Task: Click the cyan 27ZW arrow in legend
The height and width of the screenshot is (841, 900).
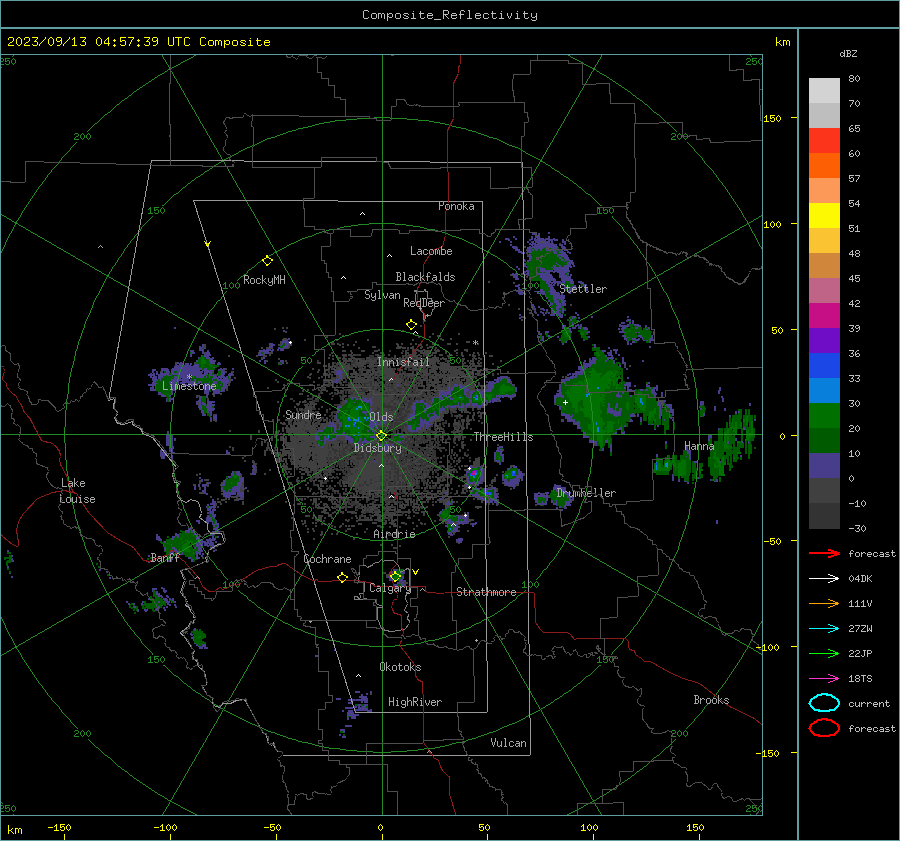Action: (x=824, y=629)
